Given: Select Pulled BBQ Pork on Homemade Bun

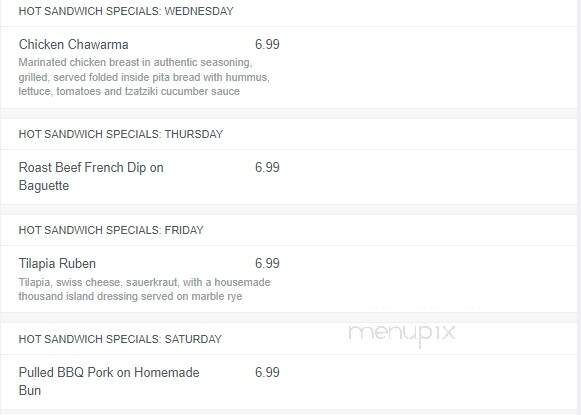Looking at the screenshot, I should pyautogui.click(x=109, y=381).
